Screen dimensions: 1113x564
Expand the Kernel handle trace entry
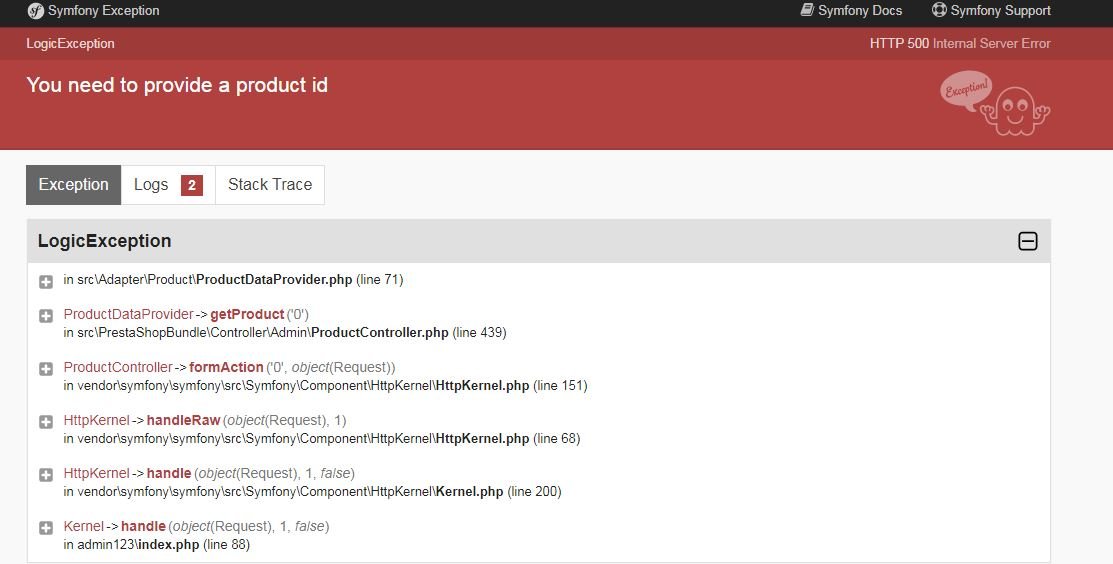46,527
